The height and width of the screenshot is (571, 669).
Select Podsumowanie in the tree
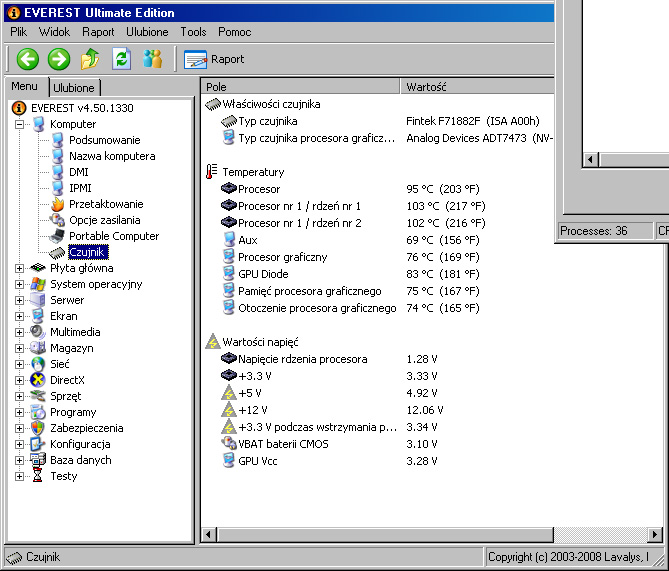click(105, 140)
